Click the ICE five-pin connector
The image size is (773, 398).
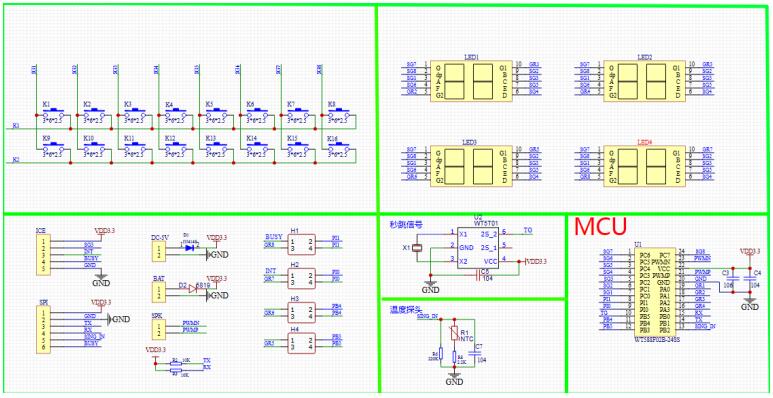[x=43, y=254]
